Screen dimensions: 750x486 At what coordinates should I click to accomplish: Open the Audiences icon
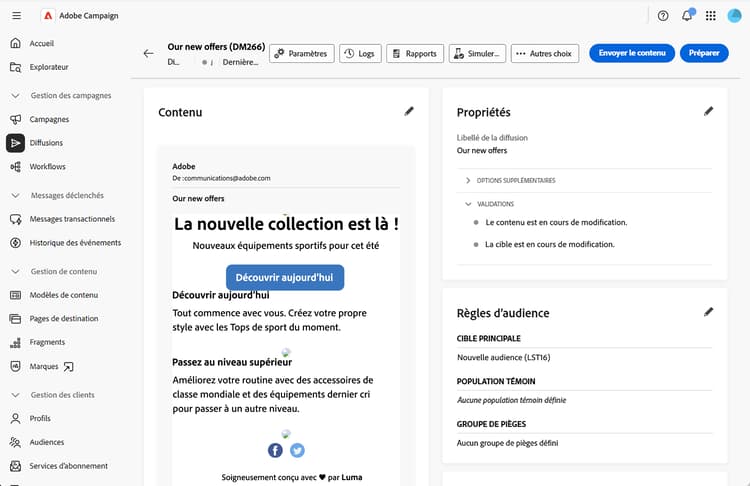point(15,442)
